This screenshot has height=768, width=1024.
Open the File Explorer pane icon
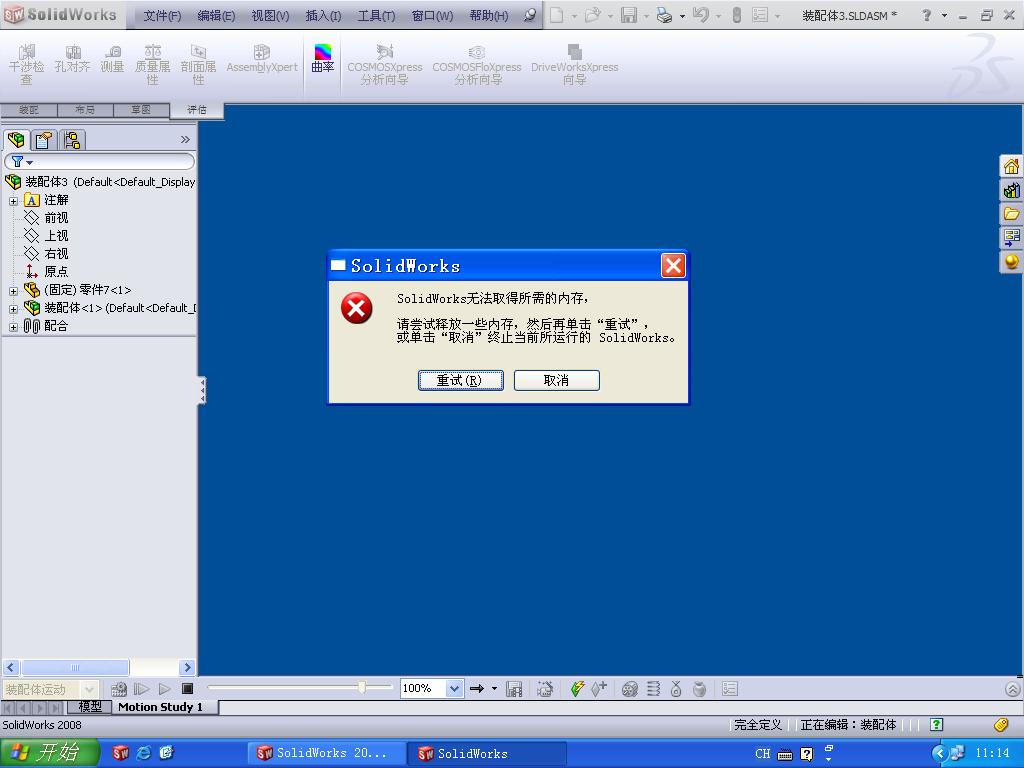tap(1011, 214)
